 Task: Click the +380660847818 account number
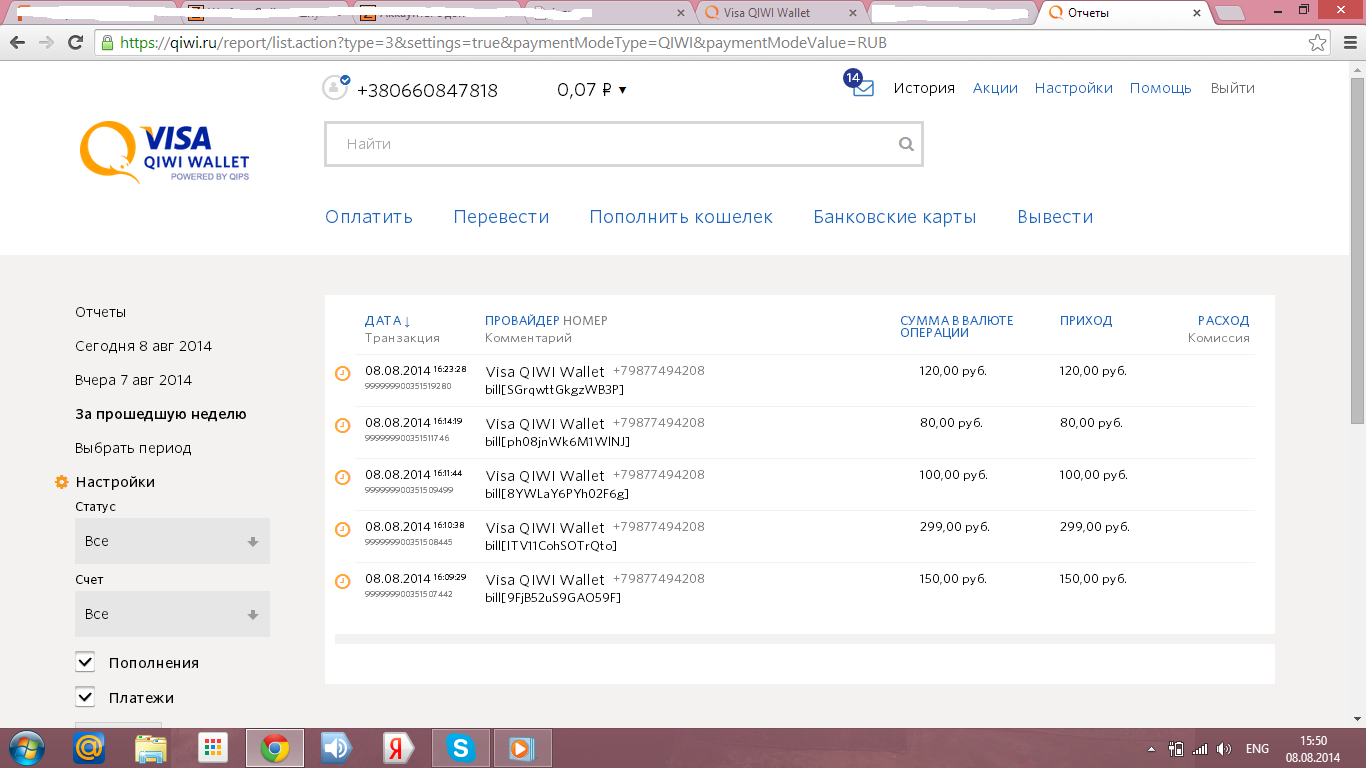point(427,90)
